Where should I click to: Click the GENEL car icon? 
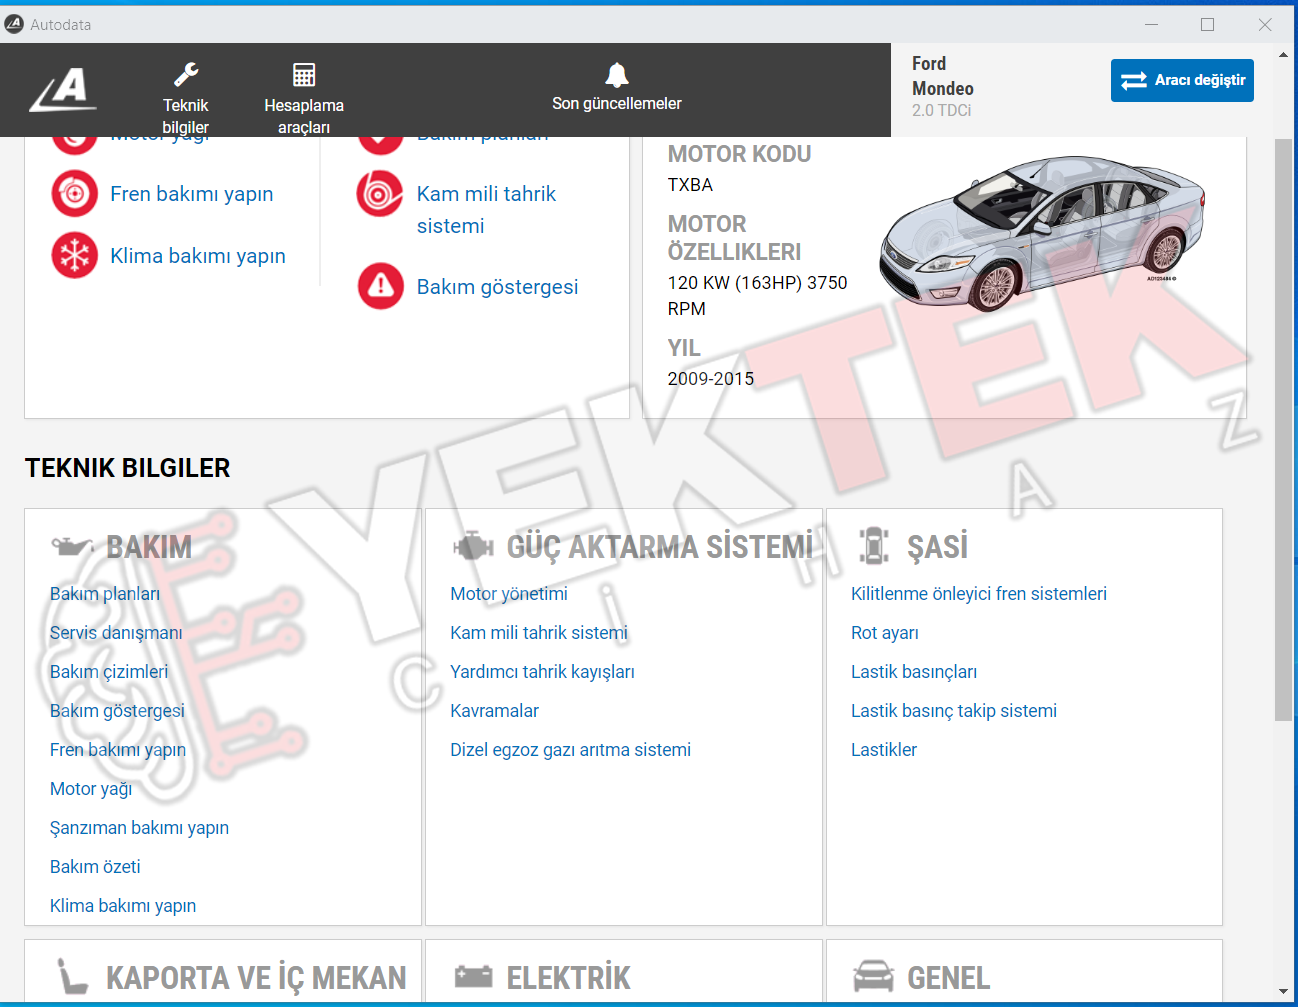pos(874,976)
